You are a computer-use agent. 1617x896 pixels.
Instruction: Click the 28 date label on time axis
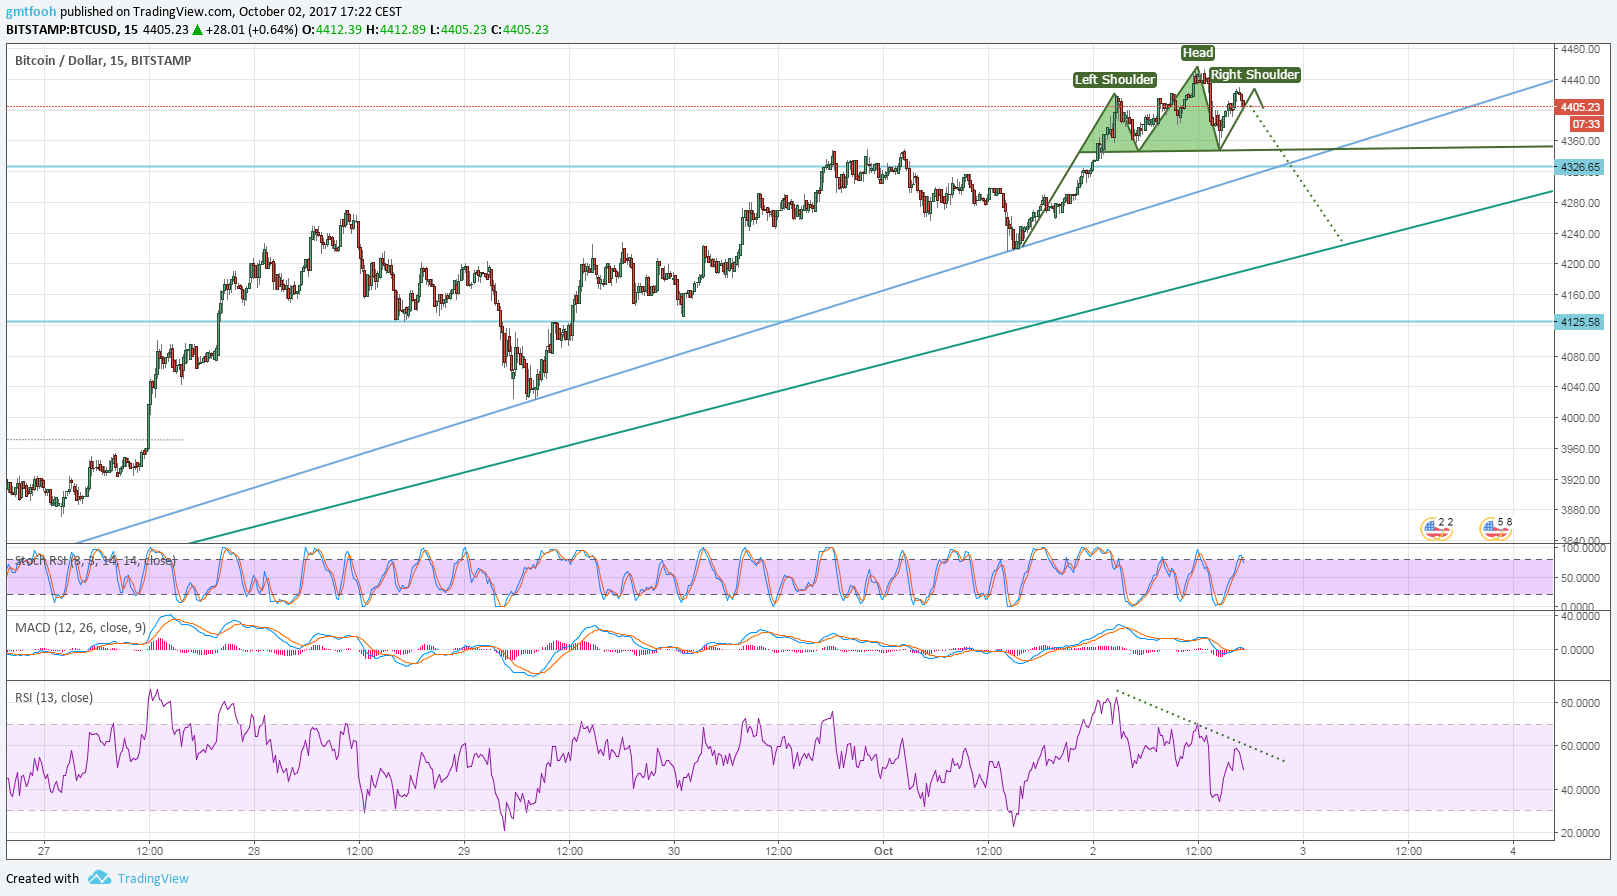coord(254,851)
